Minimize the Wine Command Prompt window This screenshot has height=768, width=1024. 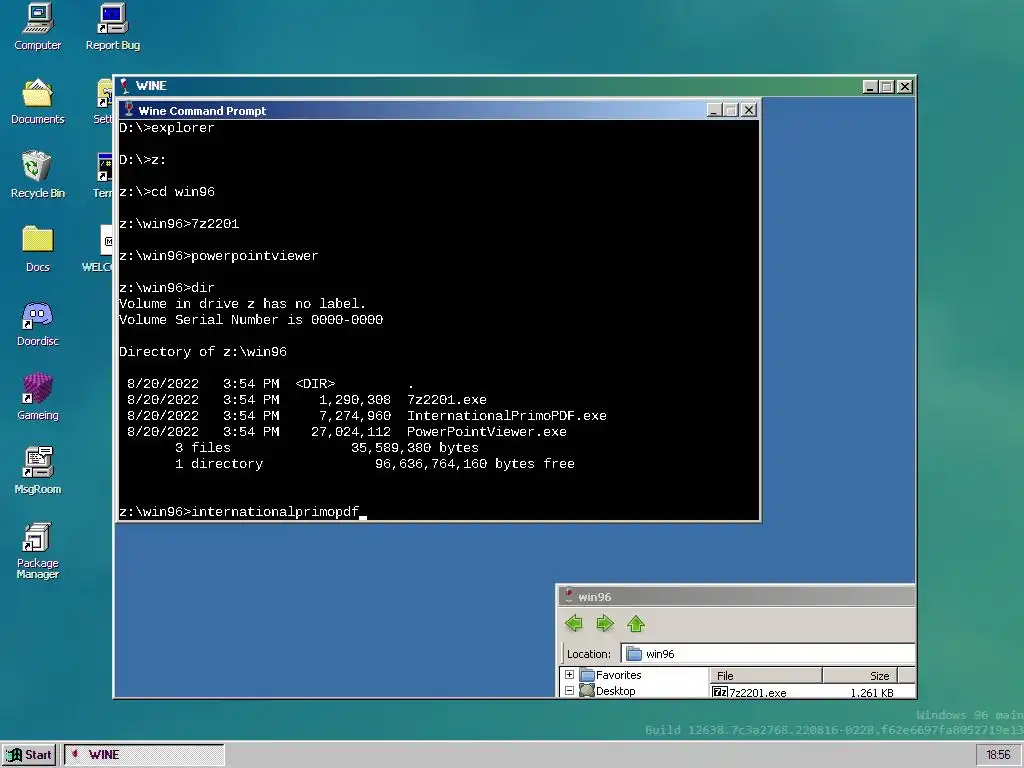[x=714, y=110]
